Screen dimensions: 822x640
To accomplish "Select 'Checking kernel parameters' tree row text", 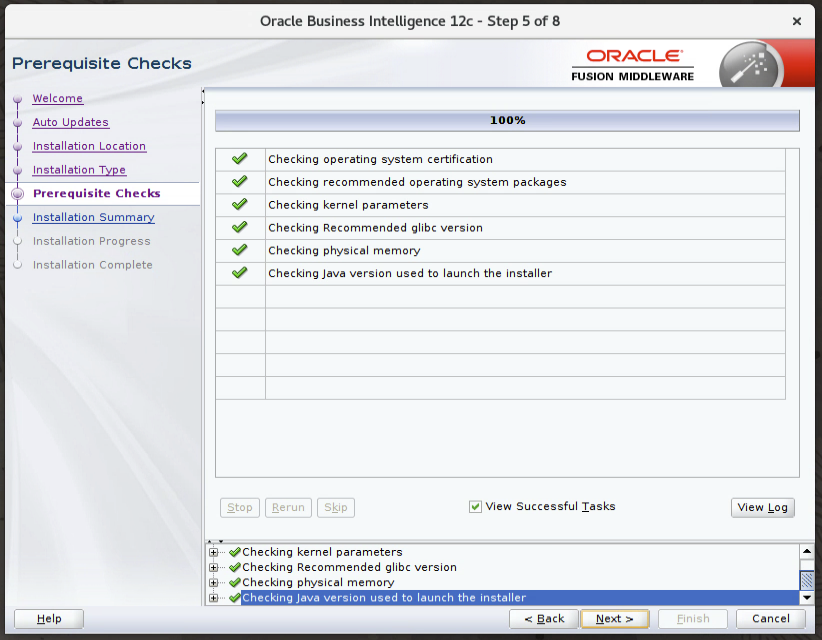I will click(322, 552).
